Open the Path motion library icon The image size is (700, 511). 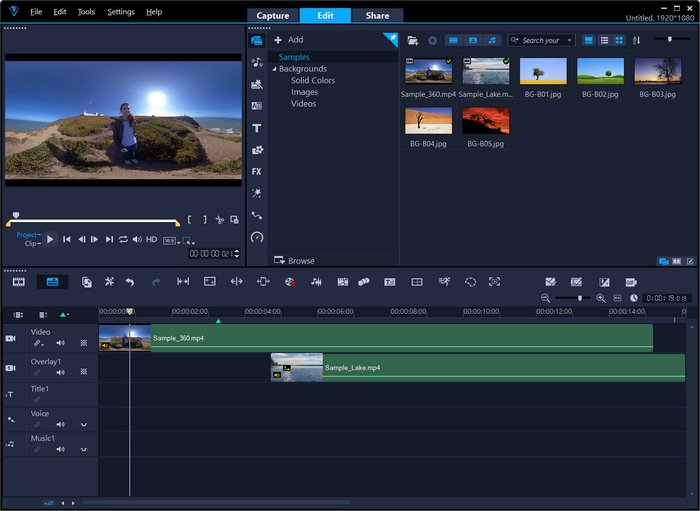coord(257,215)
